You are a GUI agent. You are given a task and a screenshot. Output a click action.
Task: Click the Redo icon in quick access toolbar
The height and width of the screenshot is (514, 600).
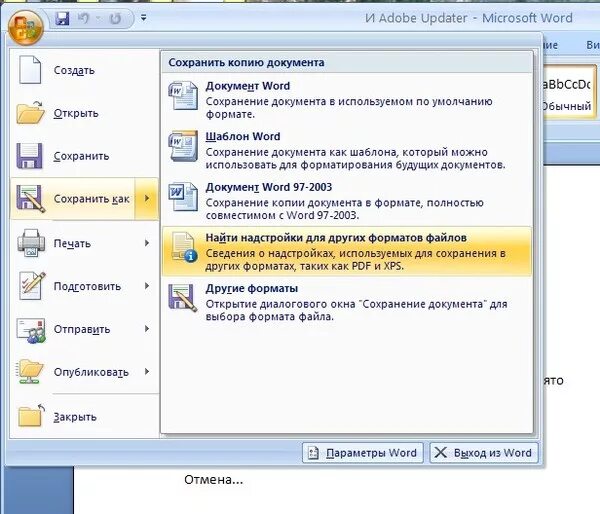115,18
